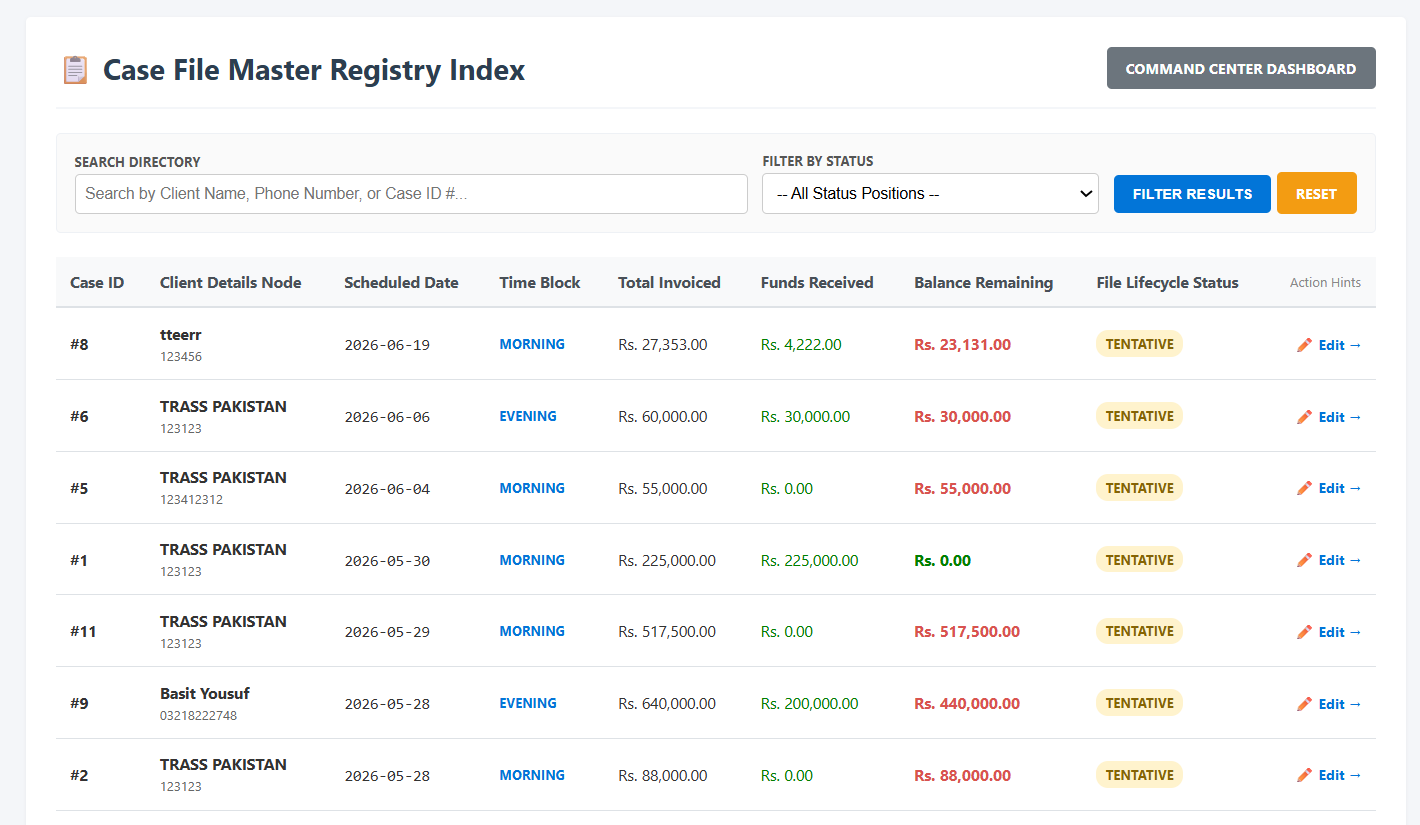Click the Time Block column header
This screenshot has width=1420, height=825.
[540, 283]
